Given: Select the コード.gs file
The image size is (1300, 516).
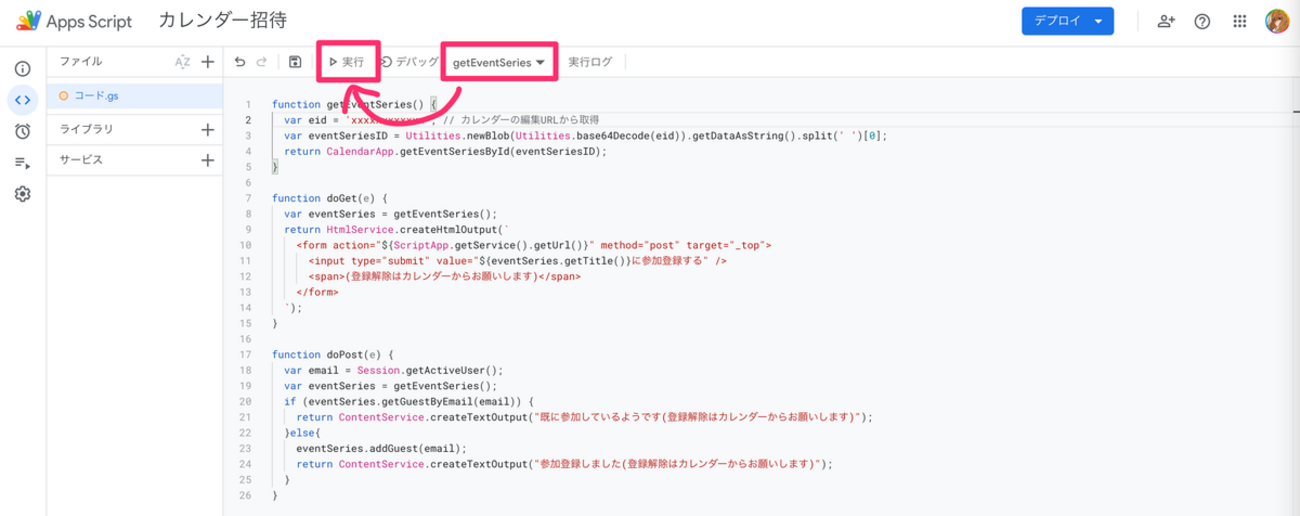Looking at the screenshot, I should (x=133, y=96).
